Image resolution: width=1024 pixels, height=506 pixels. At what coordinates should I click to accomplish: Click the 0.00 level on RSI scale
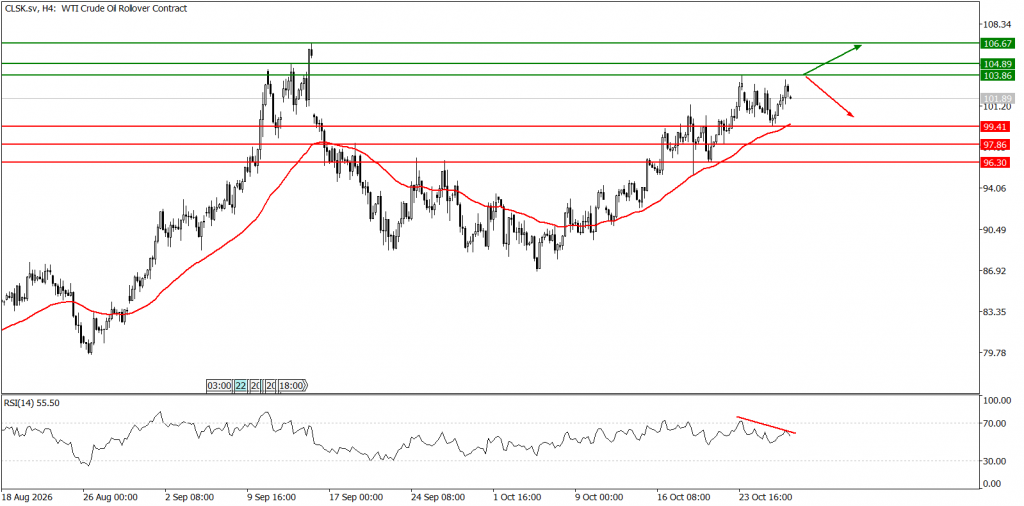pyautogui.click(x=994, y=484)
